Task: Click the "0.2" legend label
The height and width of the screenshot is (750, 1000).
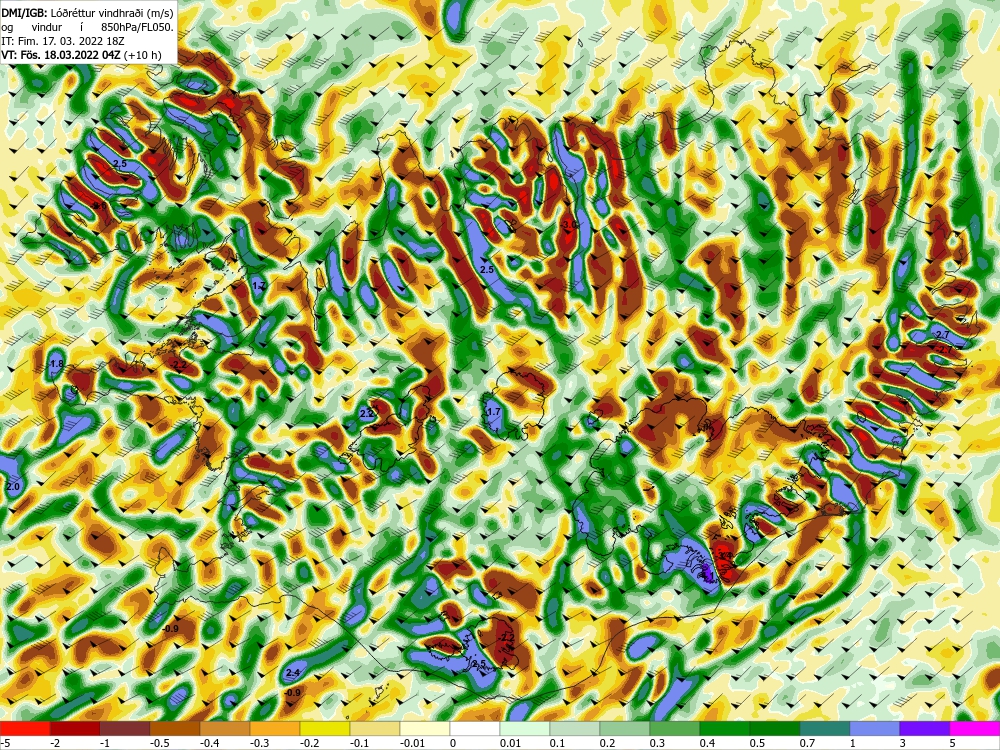Action: click(607, 743)
